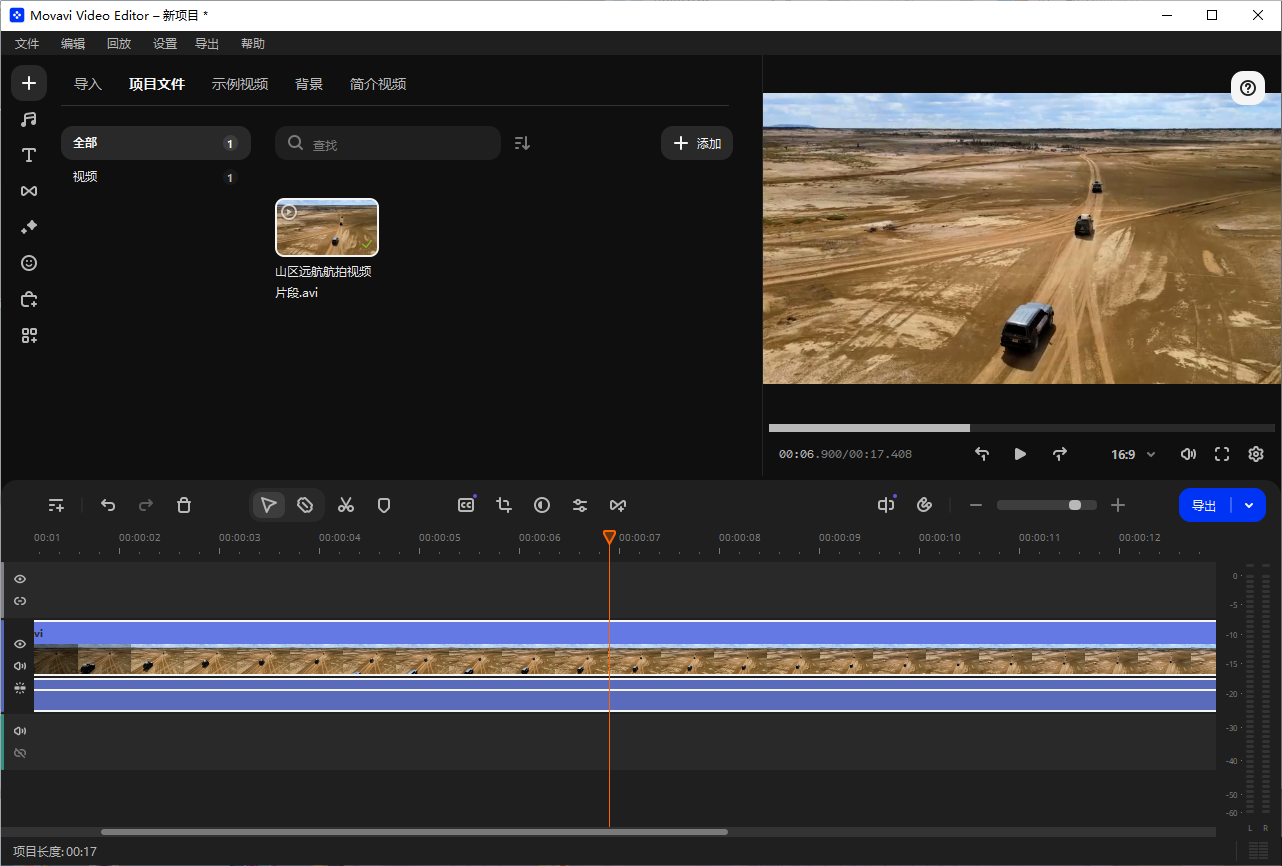
Task: Switch to the 示例视频 tab
Action: 240,84
